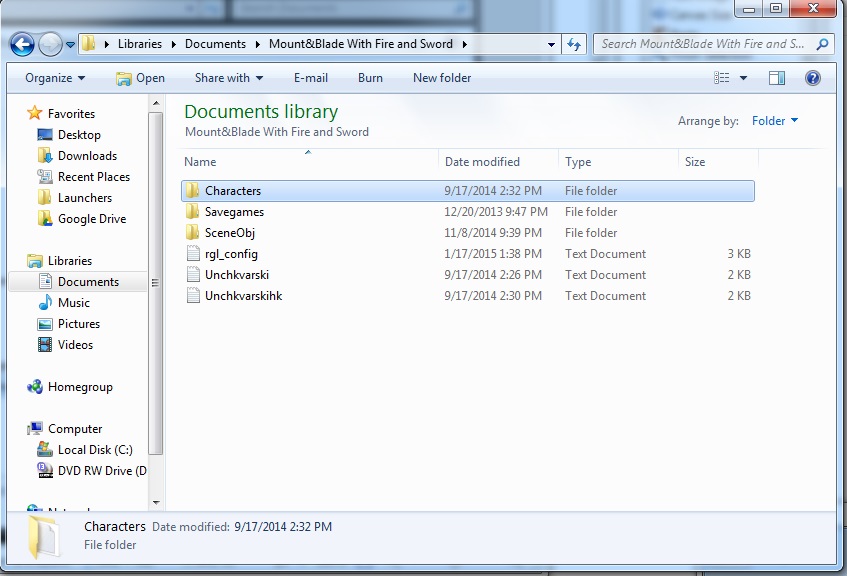Open Help with question mark icon

(812, 78)
